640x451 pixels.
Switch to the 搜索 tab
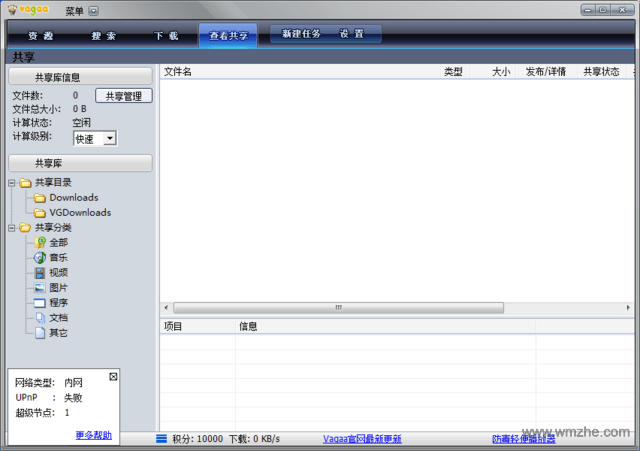103,35
